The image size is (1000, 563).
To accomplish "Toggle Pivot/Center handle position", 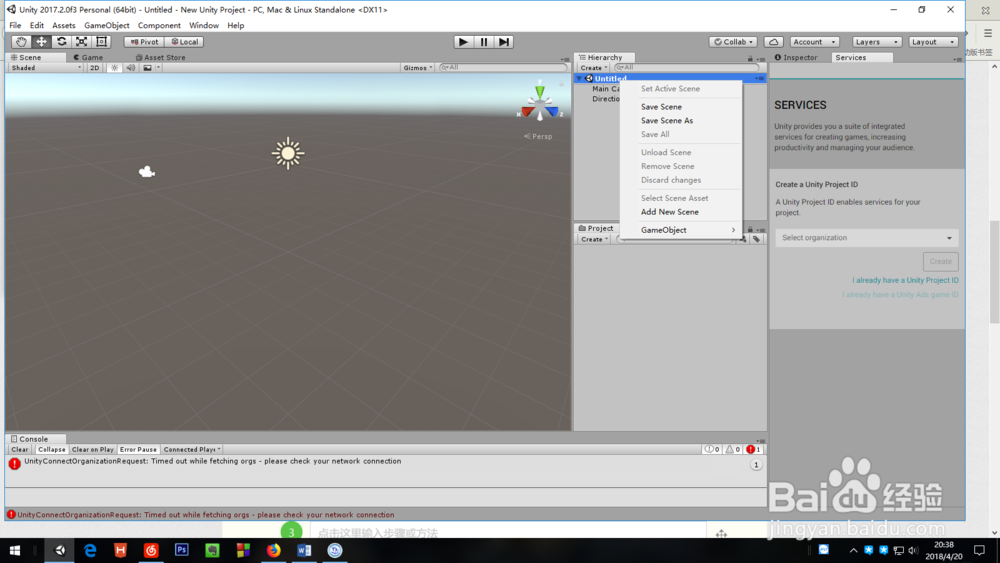I will [144, 41].
